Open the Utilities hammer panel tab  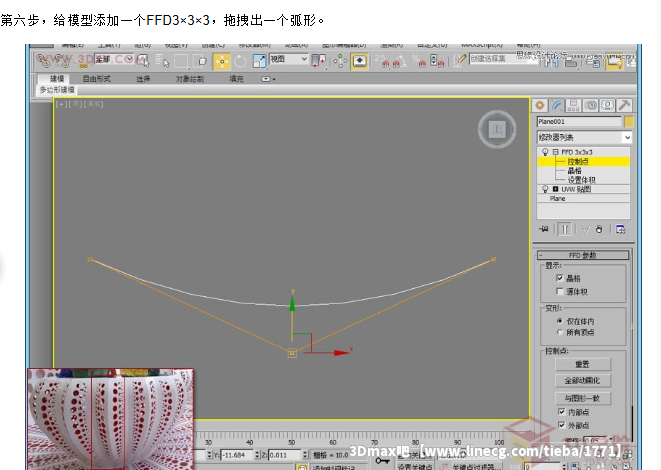(x=625, y=105)
